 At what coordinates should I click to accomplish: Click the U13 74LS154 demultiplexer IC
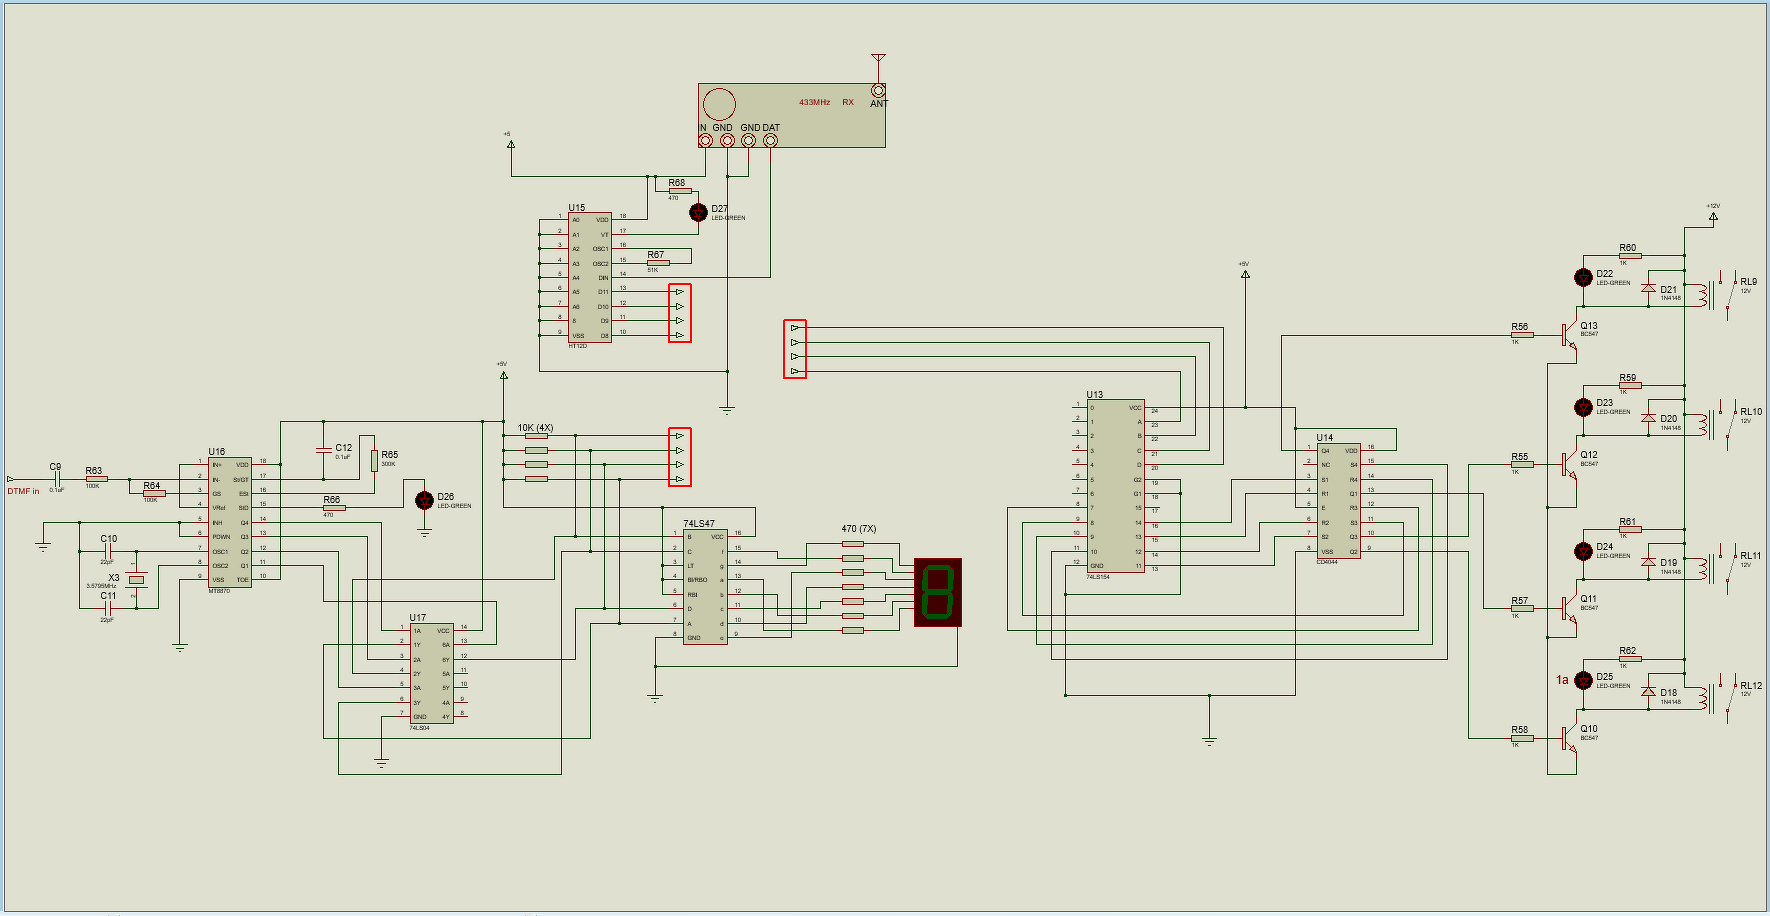click(x=1116, y=487)
